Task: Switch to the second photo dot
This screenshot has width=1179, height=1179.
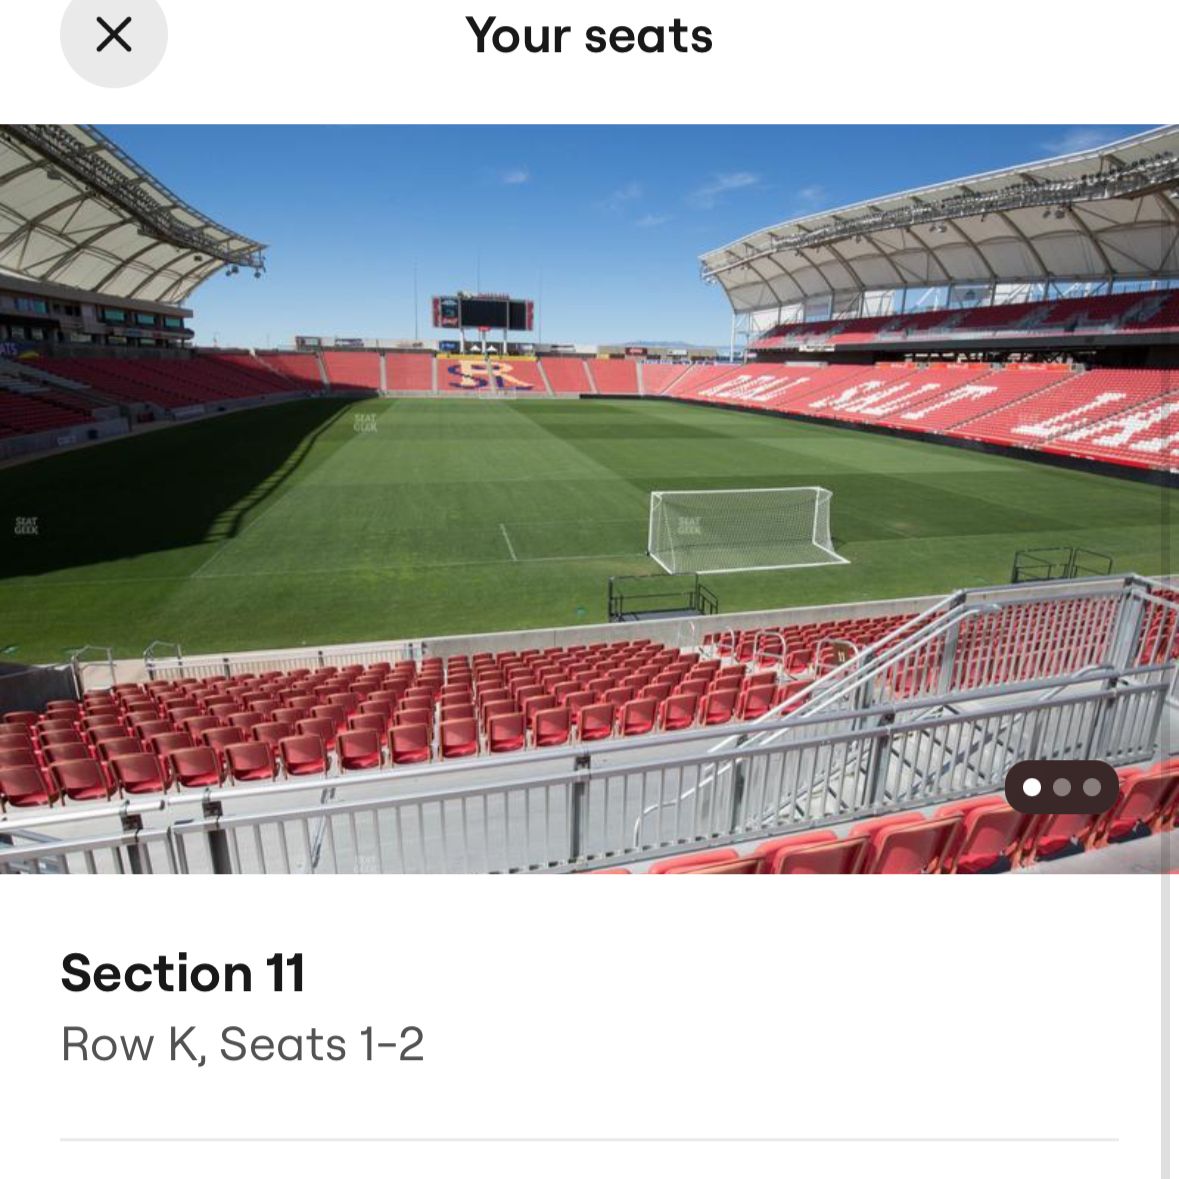Action: point(1062,788)
